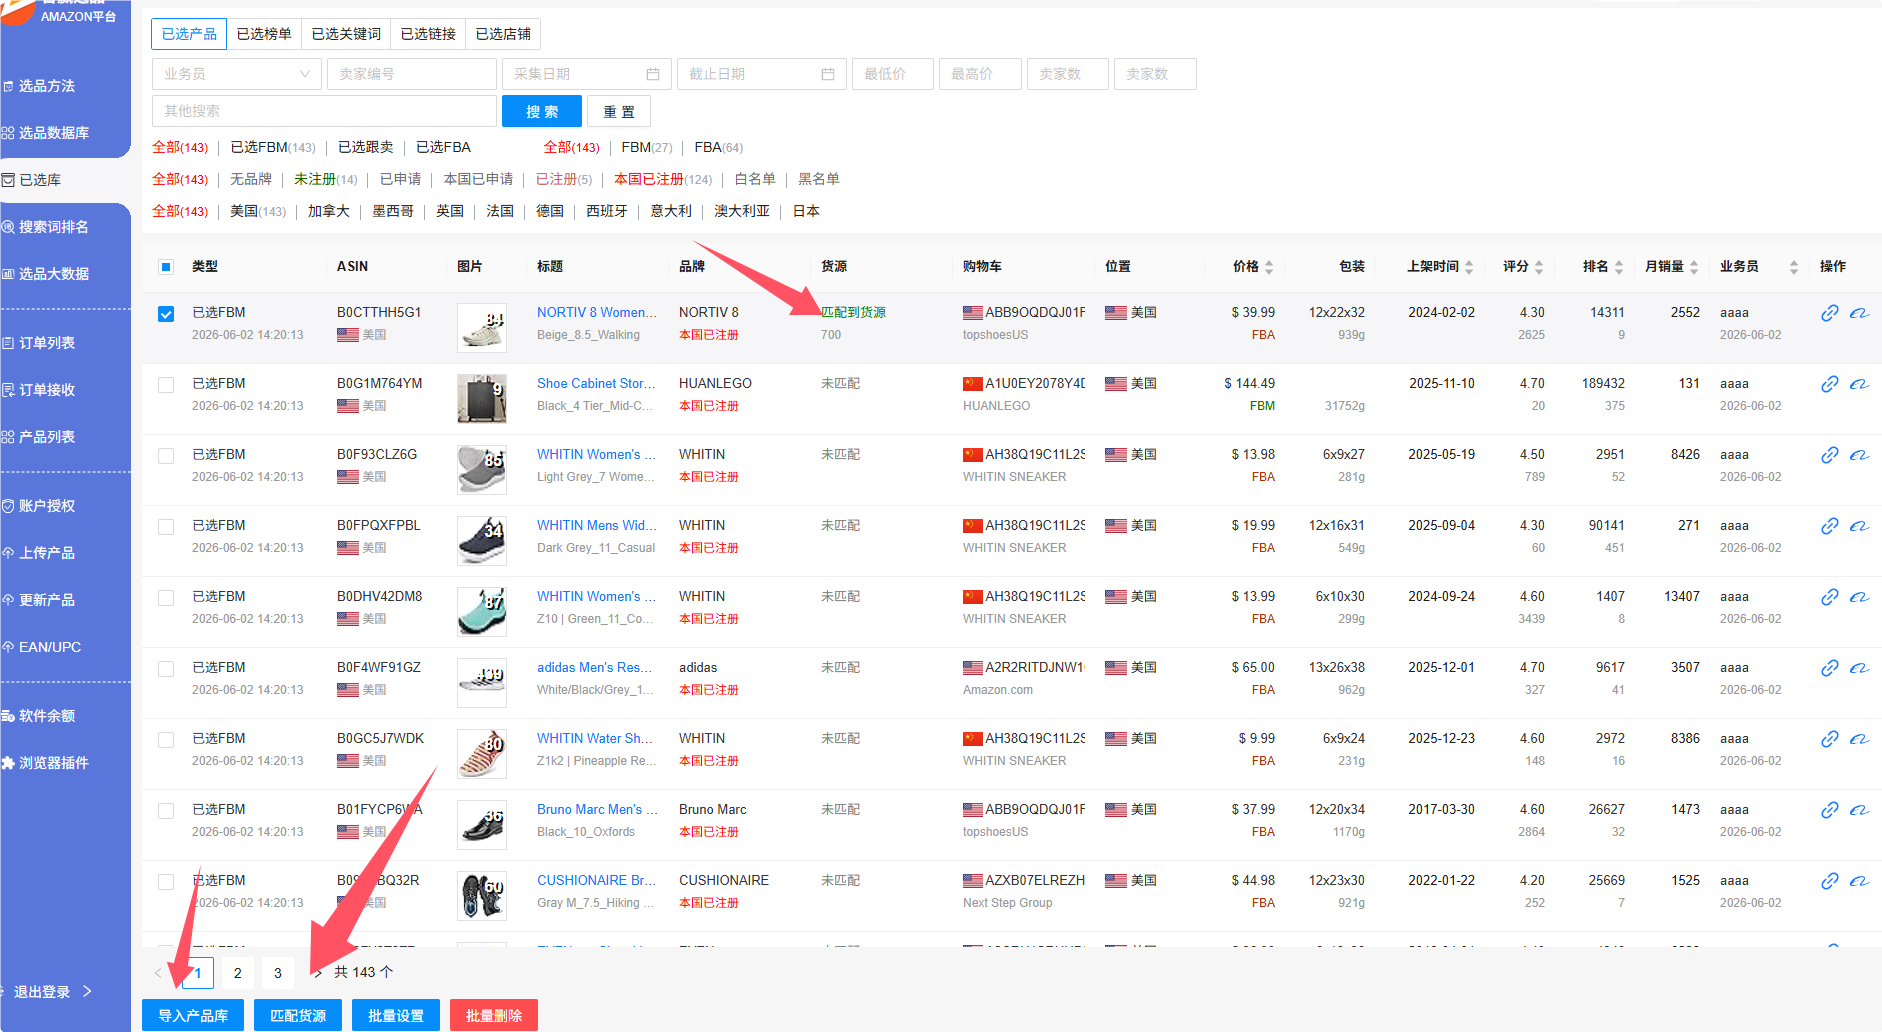Sort by 月销量 column arrows

coord(1694,267)
